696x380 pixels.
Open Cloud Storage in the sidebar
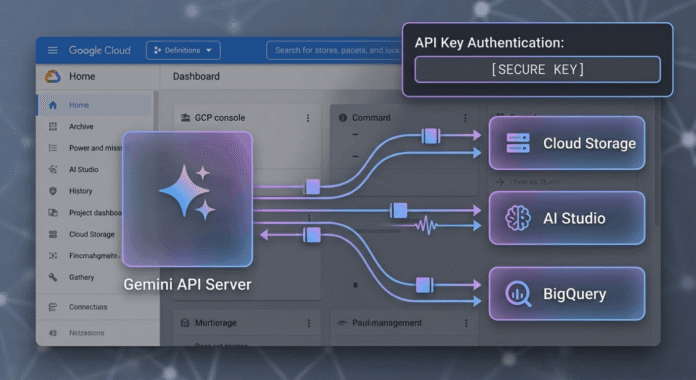point(91,234)
